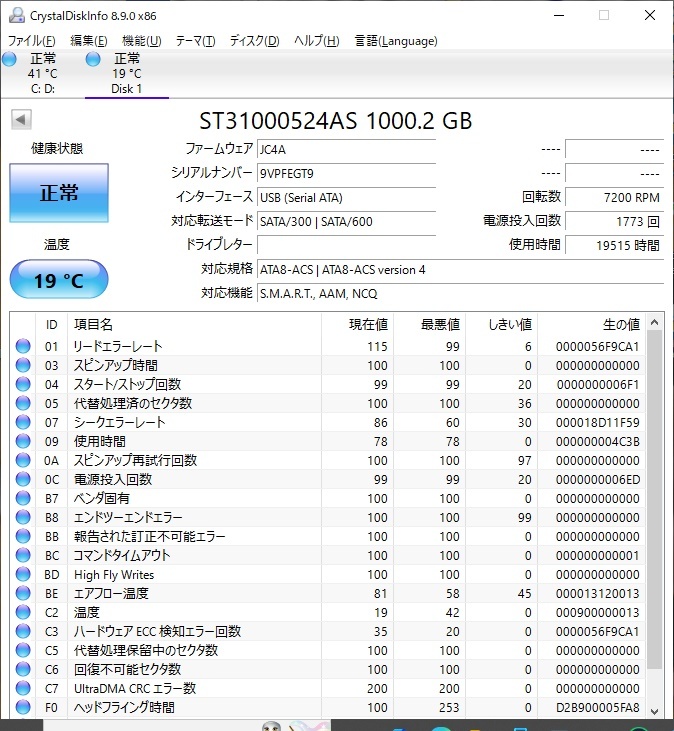Open the テーマ(T) menu
Viewport: 674px width, 731px height.
click(x=195, y=41)
